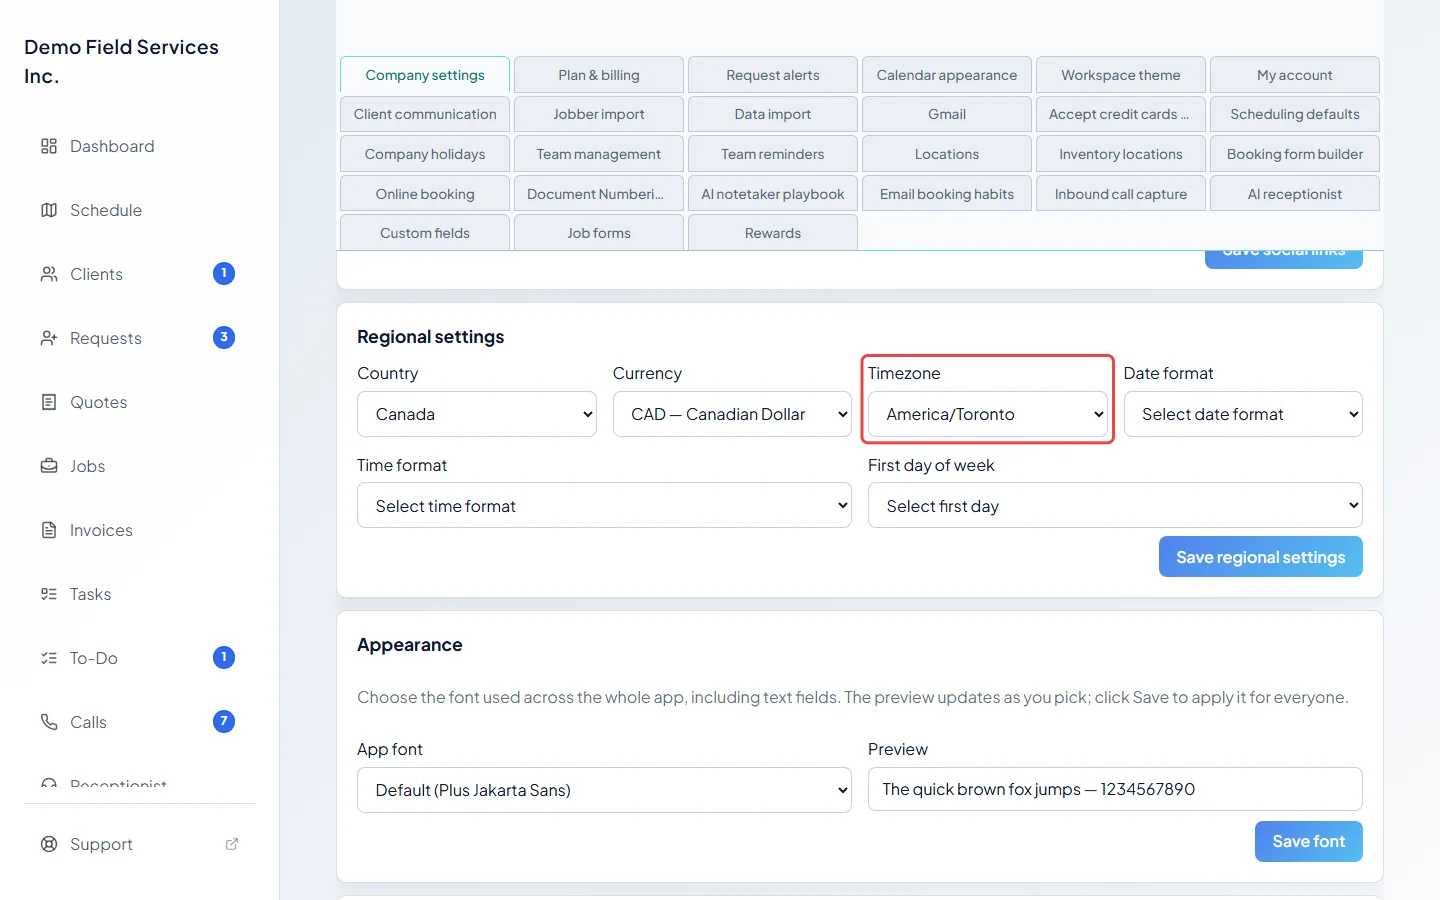Click the Schedule map icon
Image resolution: width=1440 pixels, height=900 pixels.
pos(49,210)
